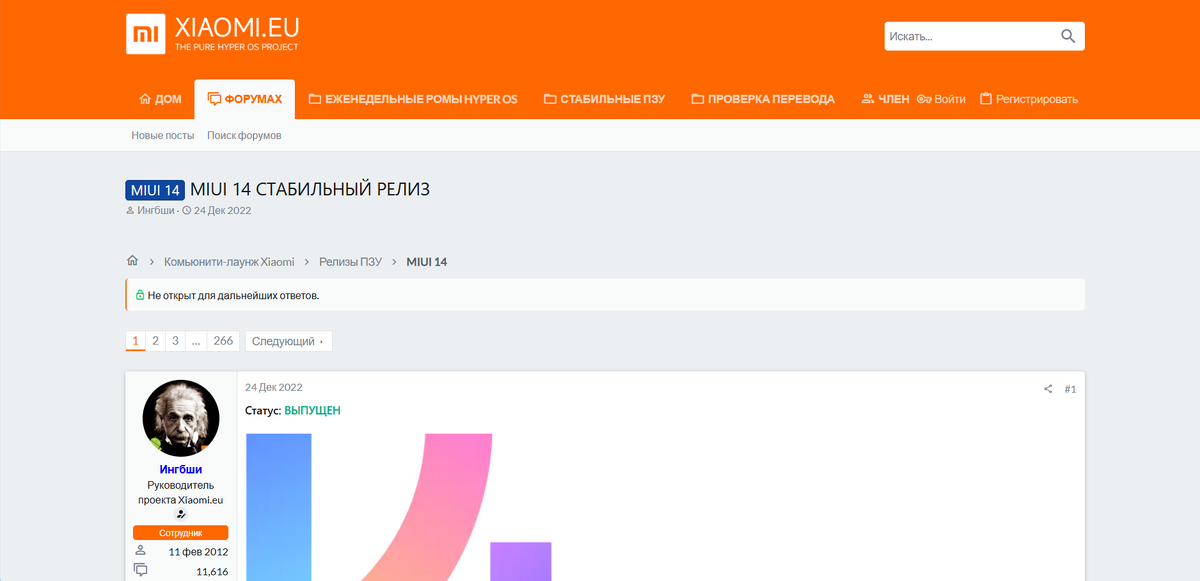The image size is (1200, 581).
Task: Open Ингбши's avatar picture
Action: pos(181,418)
